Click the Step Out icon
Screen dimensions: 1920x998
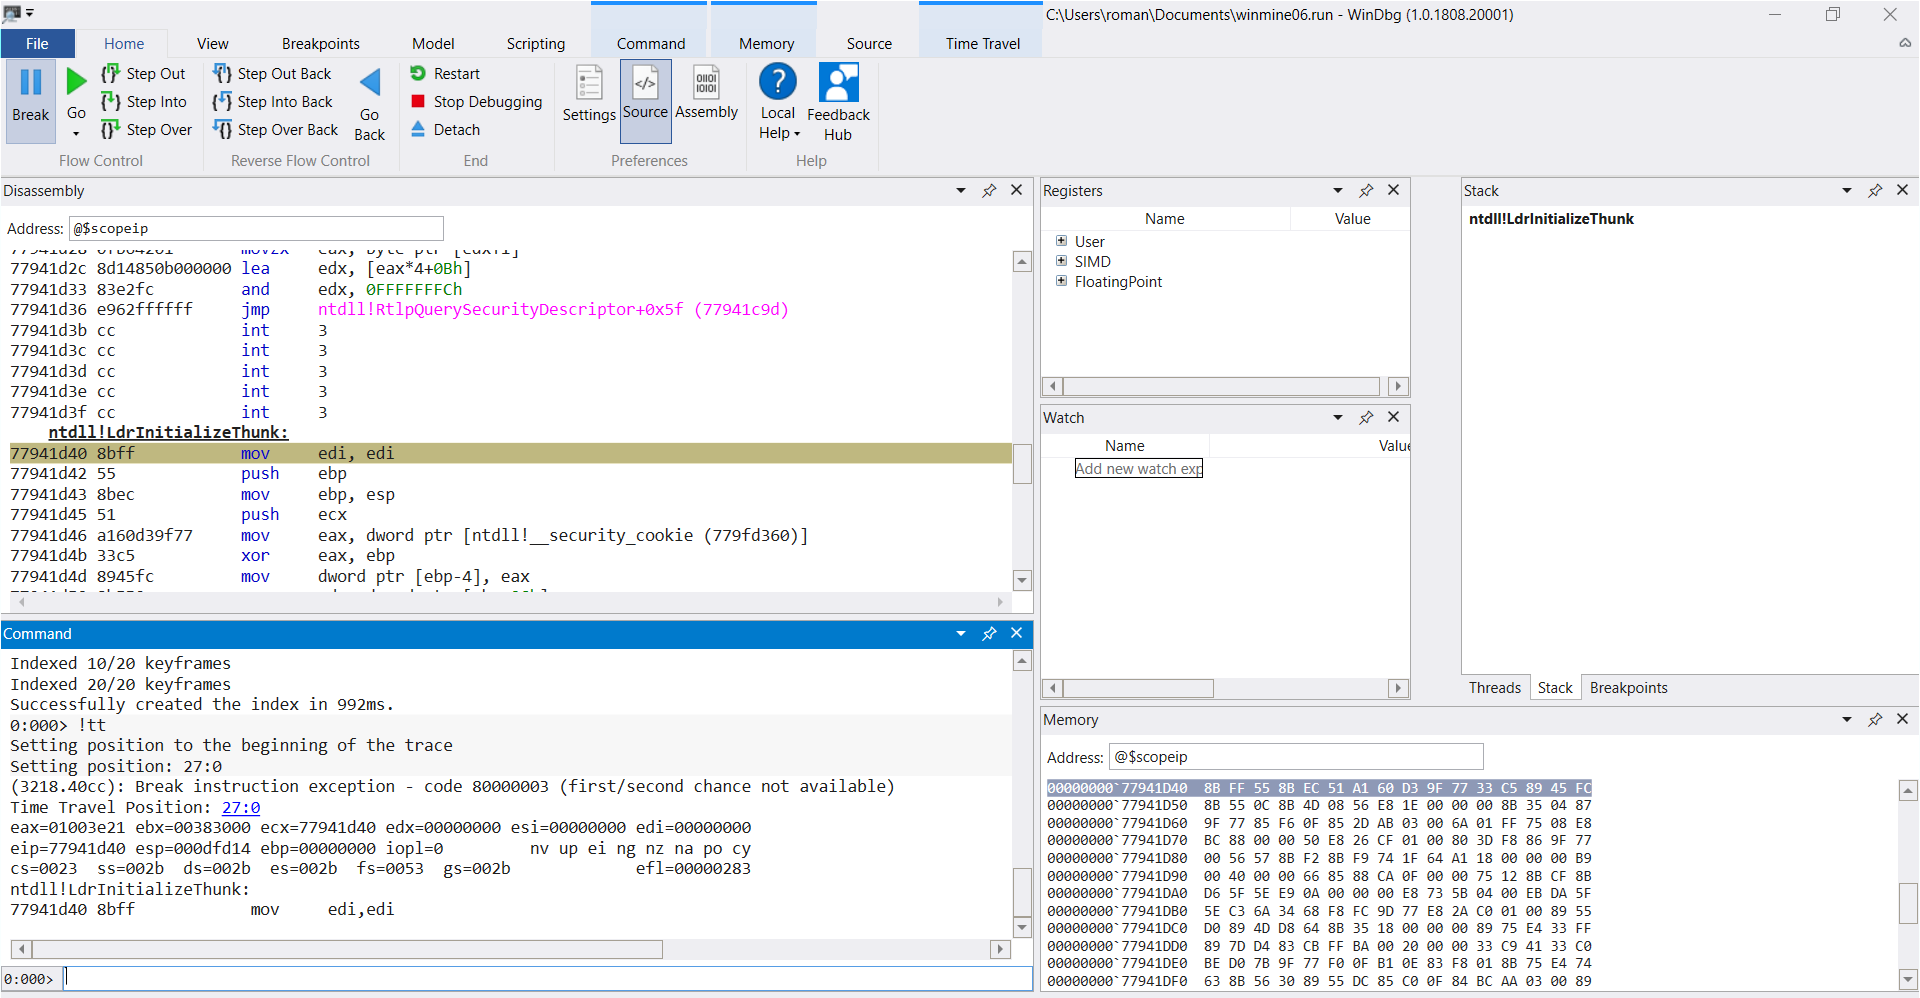[111, 73]
